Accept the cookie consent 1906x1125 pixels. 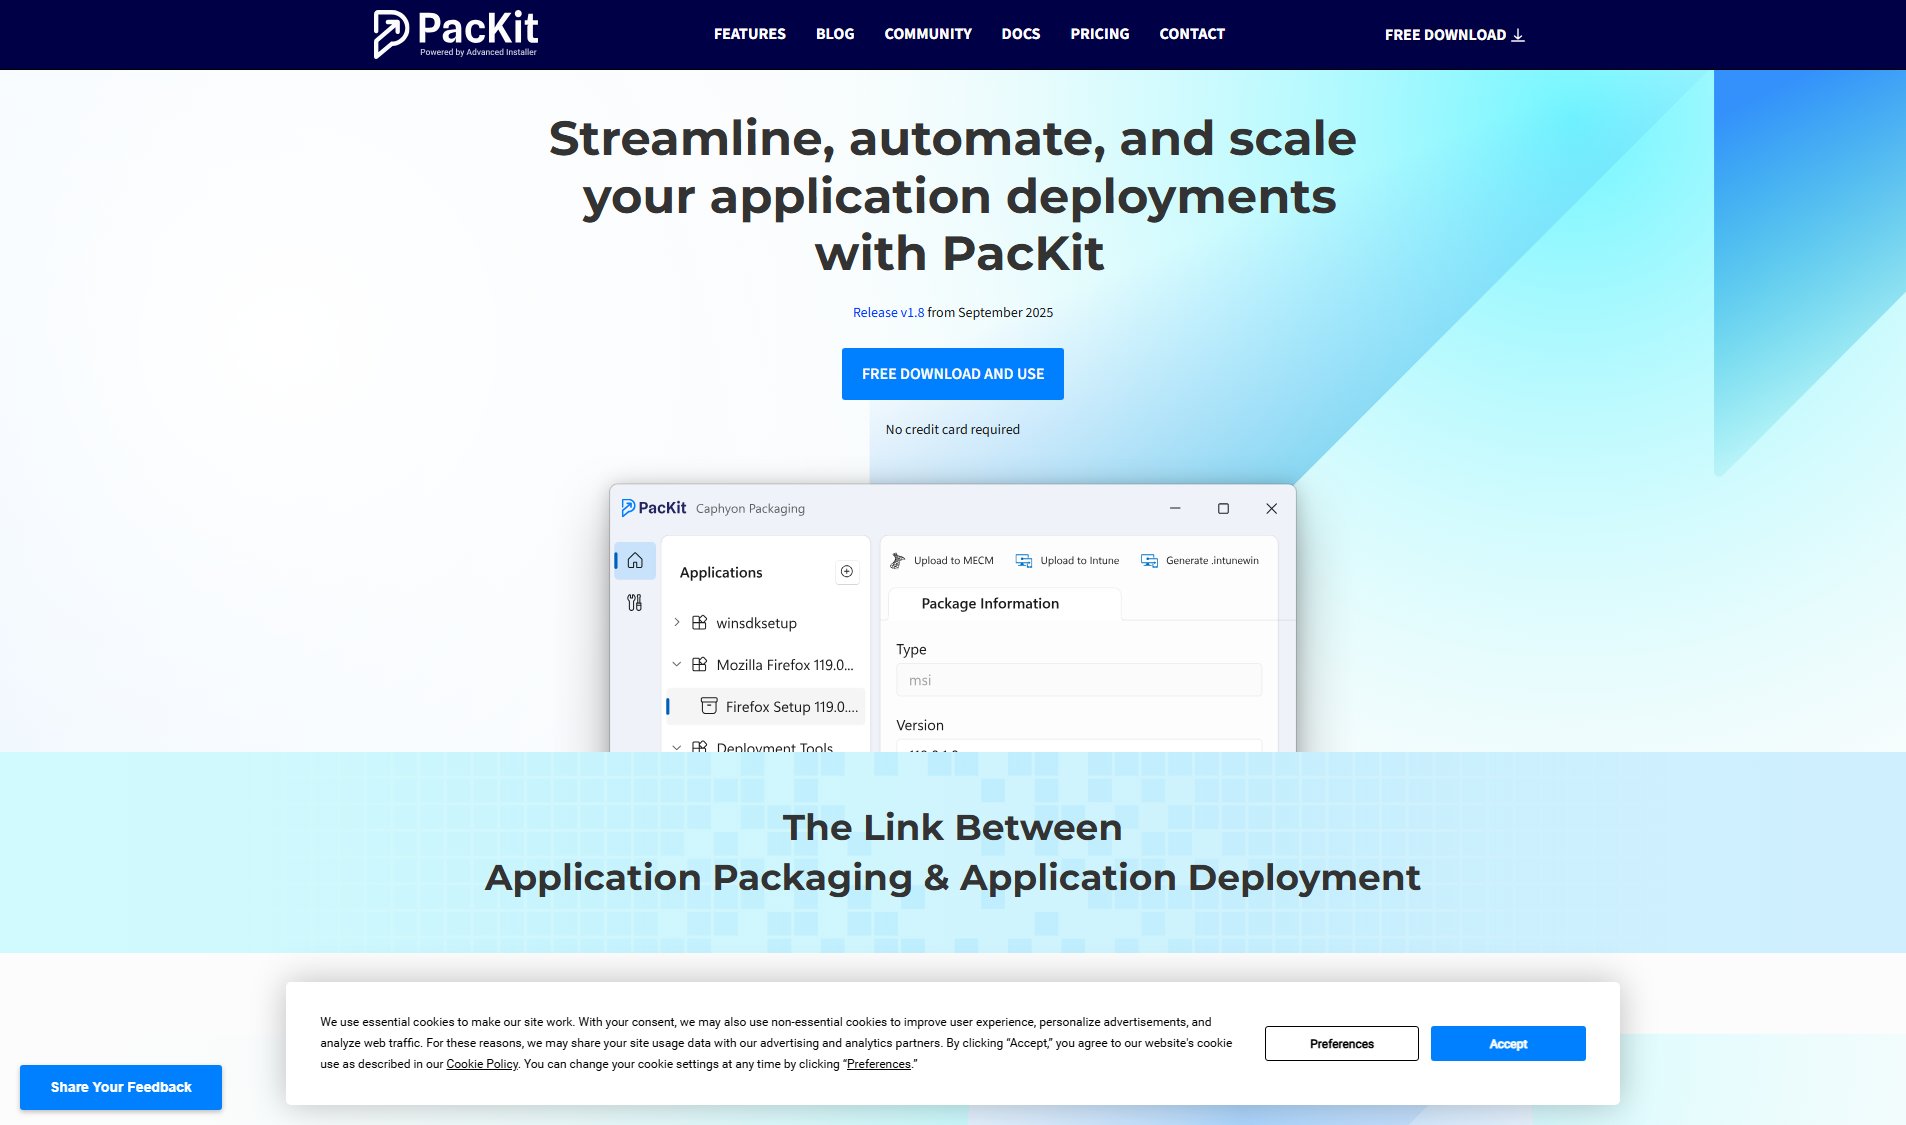pos(1507,1044)
